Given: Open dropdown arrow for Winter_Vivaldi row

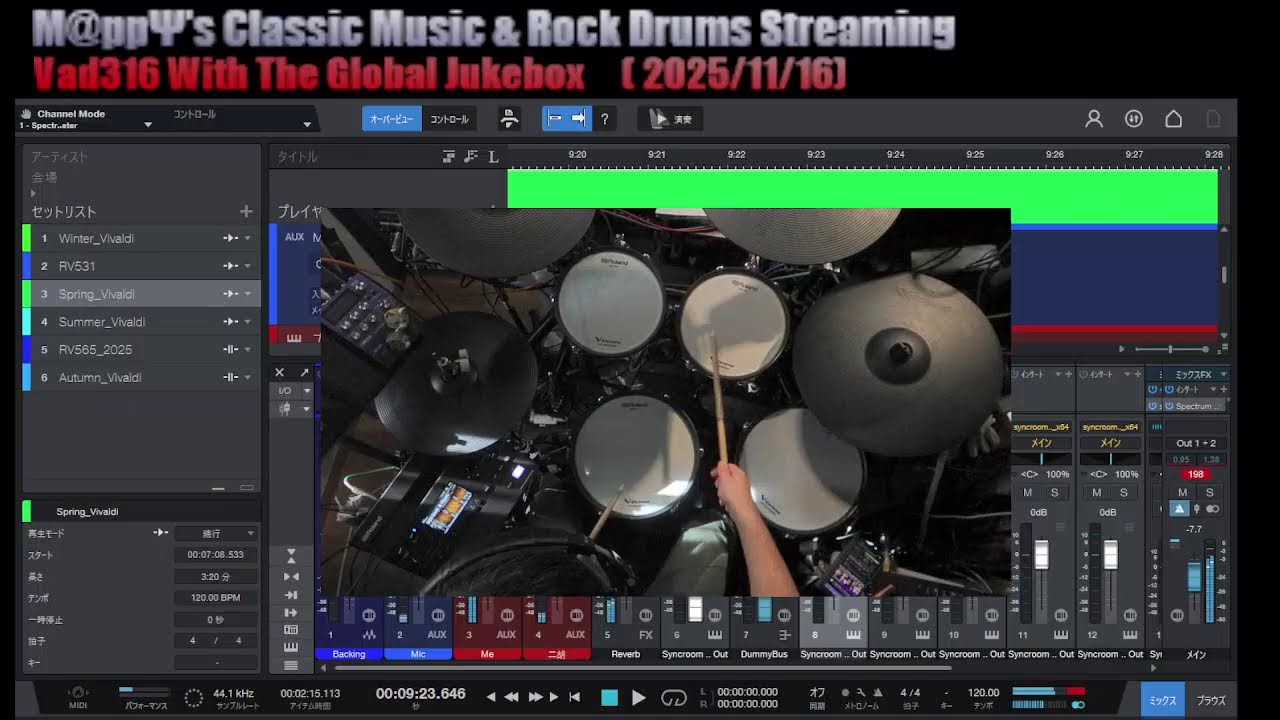Looking at the screenshot, I should pyautogui.click(x=248, y=238).
